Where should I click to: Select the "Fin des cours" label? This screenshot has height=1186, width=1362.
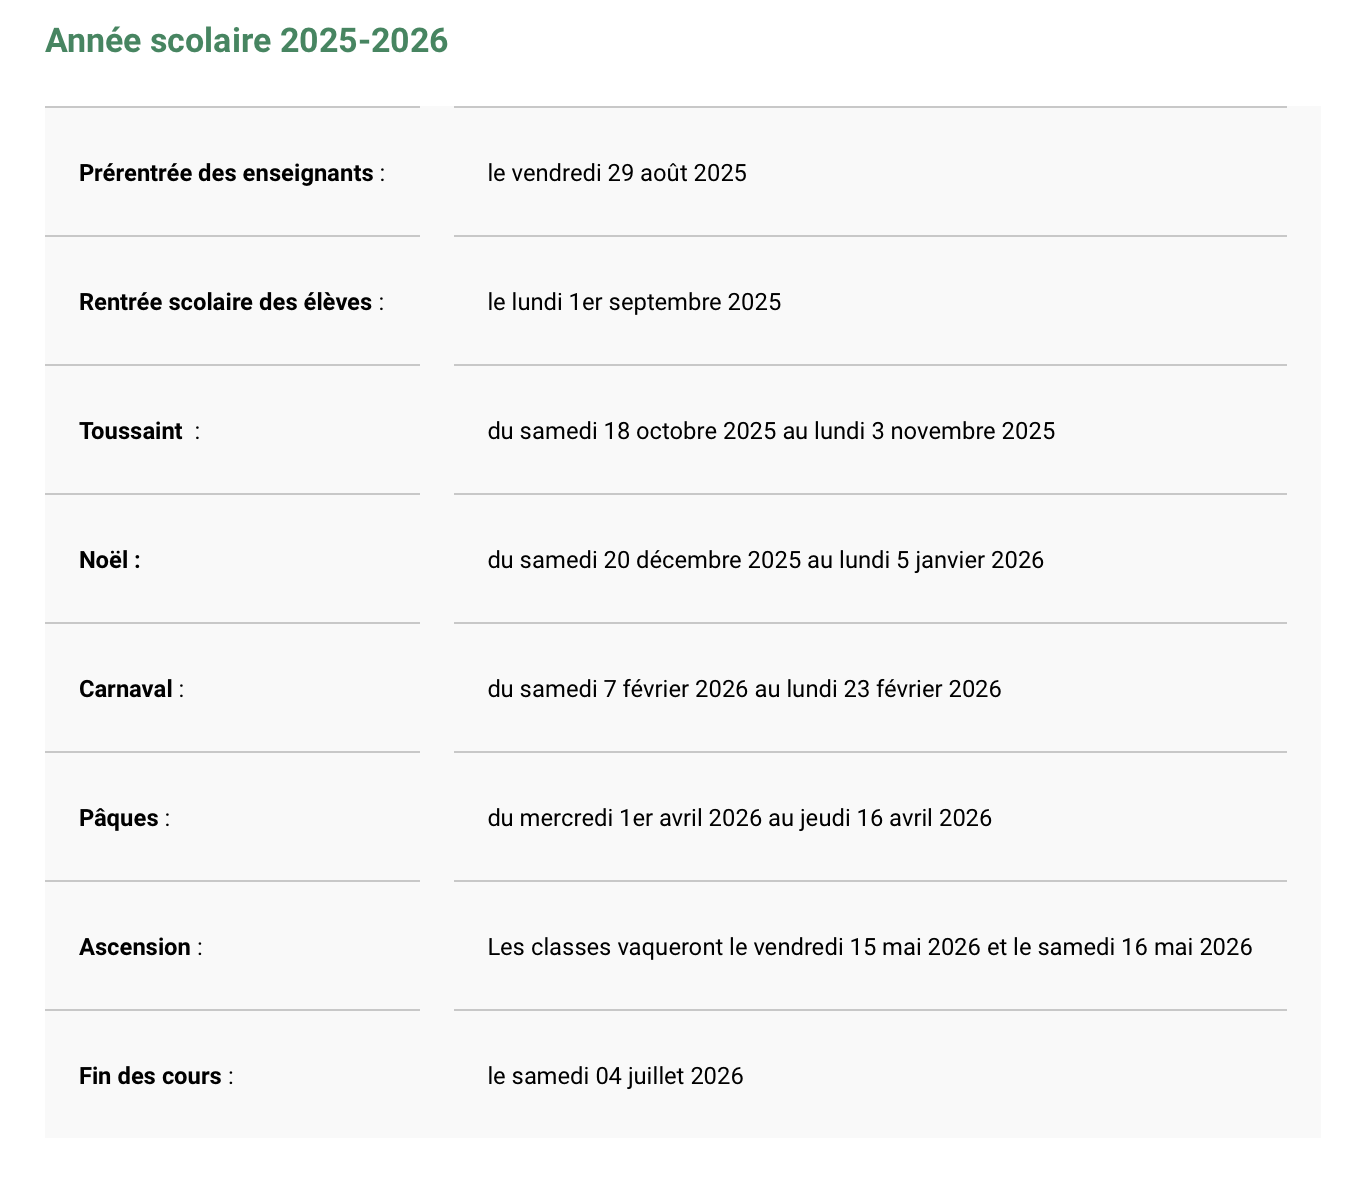150,1076
